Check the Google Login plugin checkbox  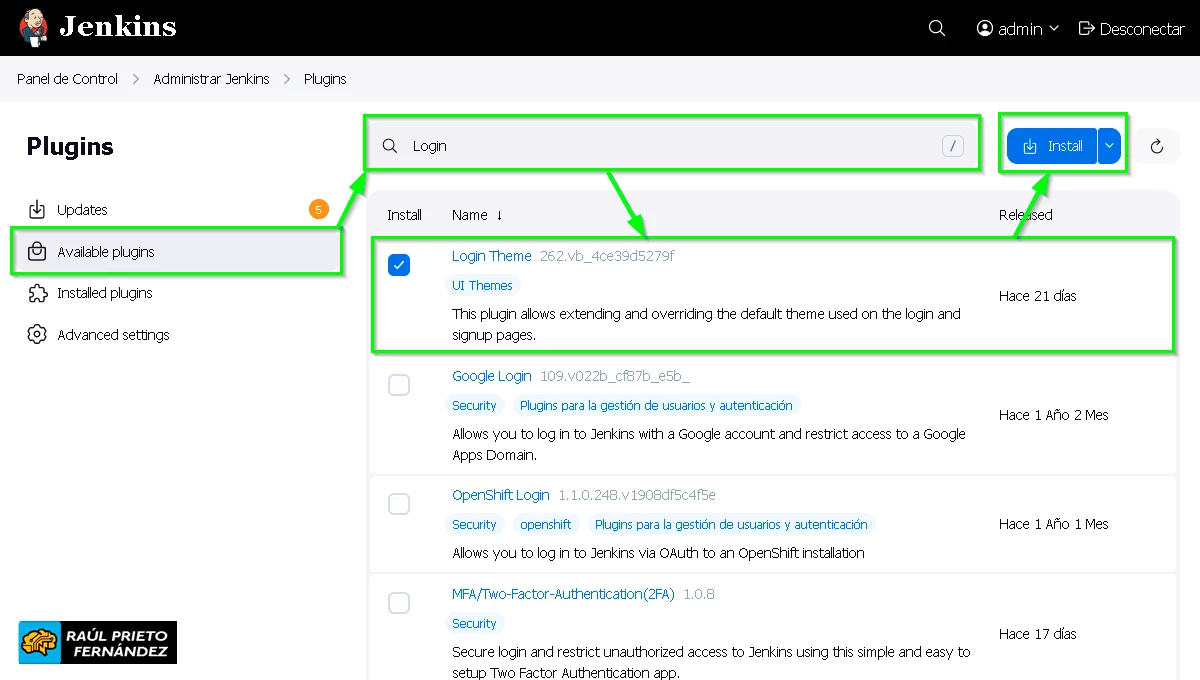coord(399,385)
